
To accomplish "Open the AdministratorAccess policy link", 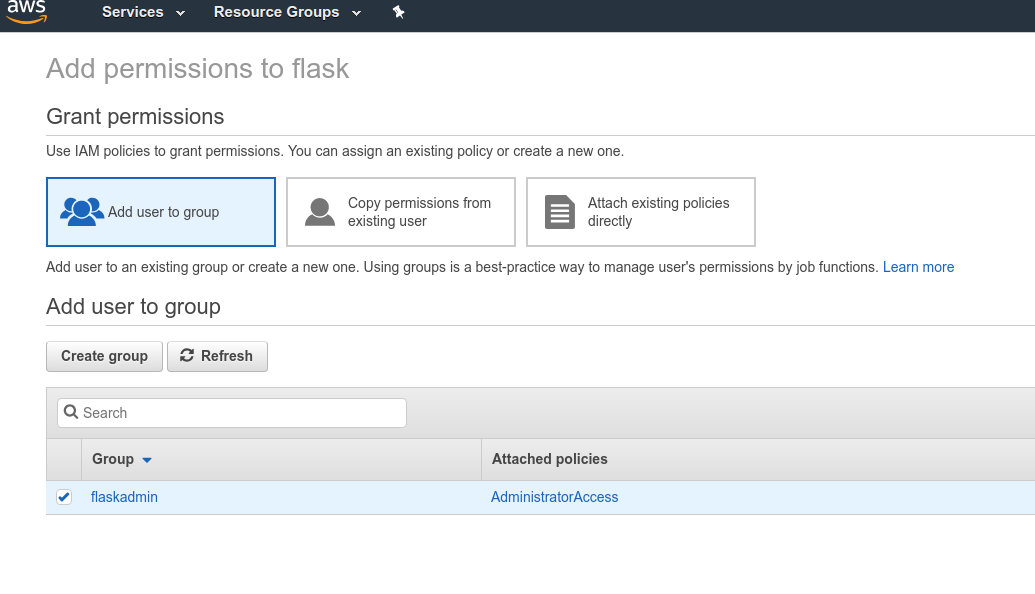I will click(554, 497).
